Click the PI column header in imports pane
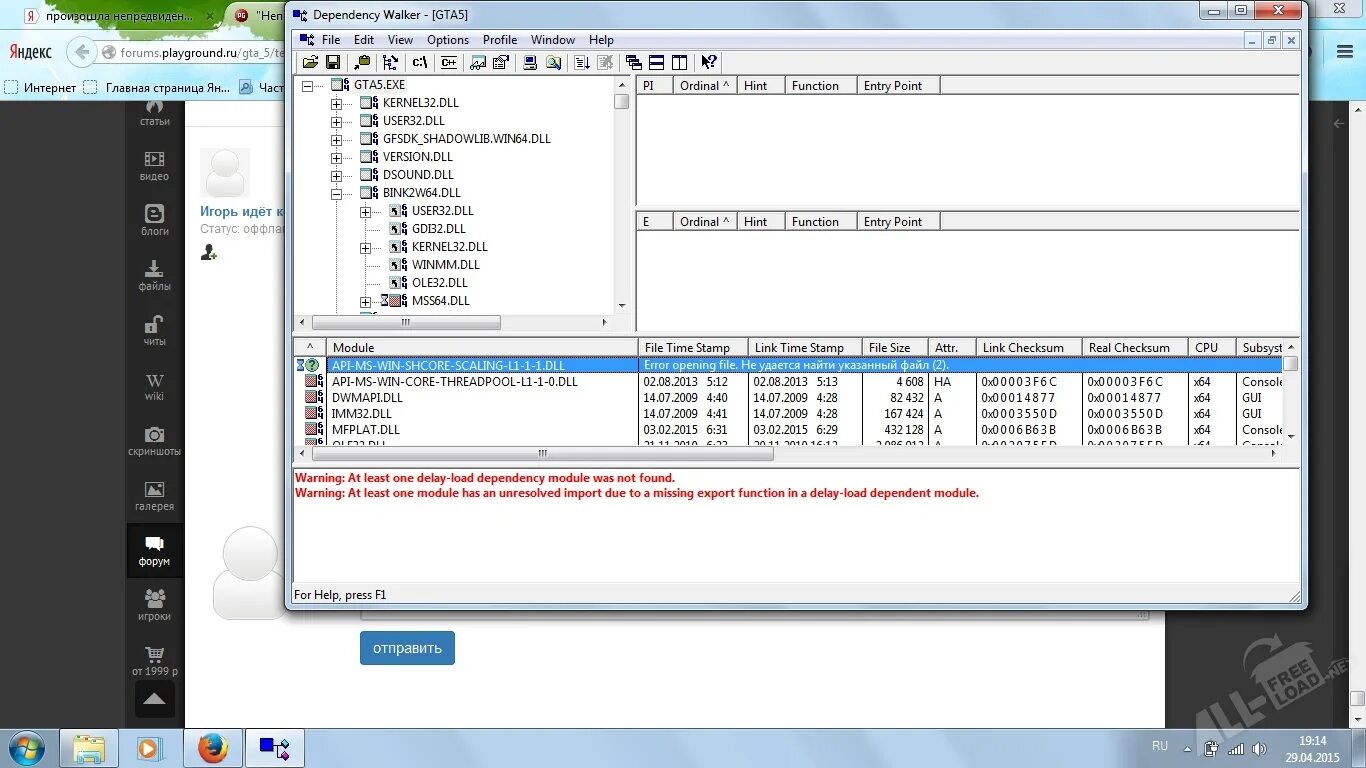The image size is (1366, 768). 655,86
